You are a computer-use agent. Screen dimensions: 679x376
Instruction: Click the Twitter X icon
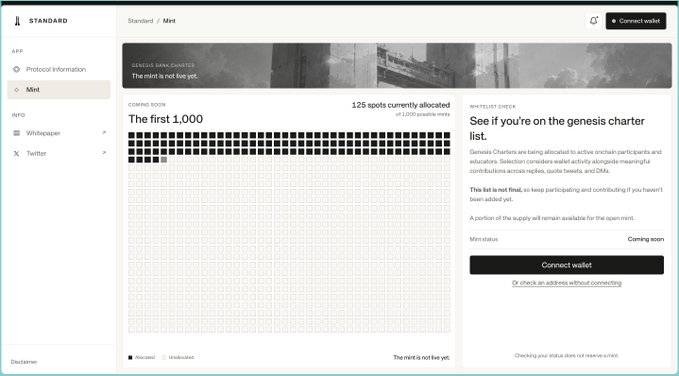point(16,153)
